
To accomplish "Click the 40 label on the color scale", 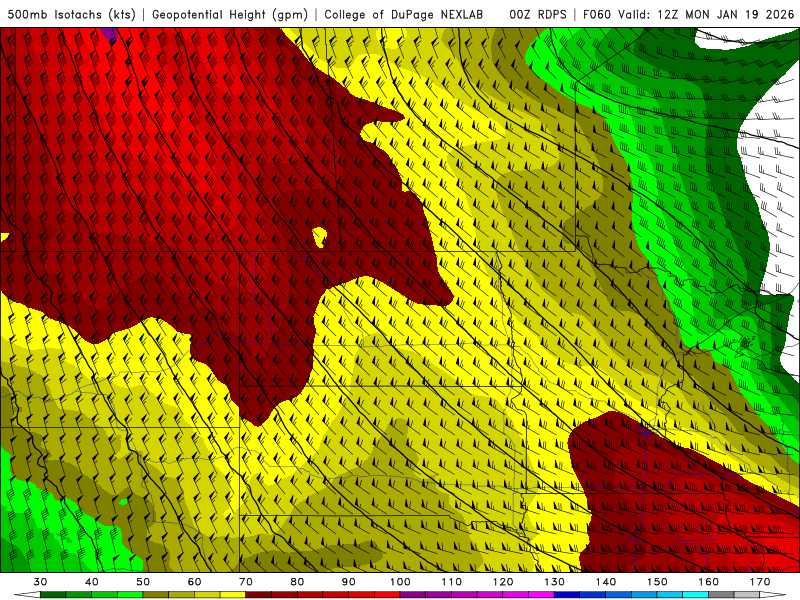I will 92,582.
